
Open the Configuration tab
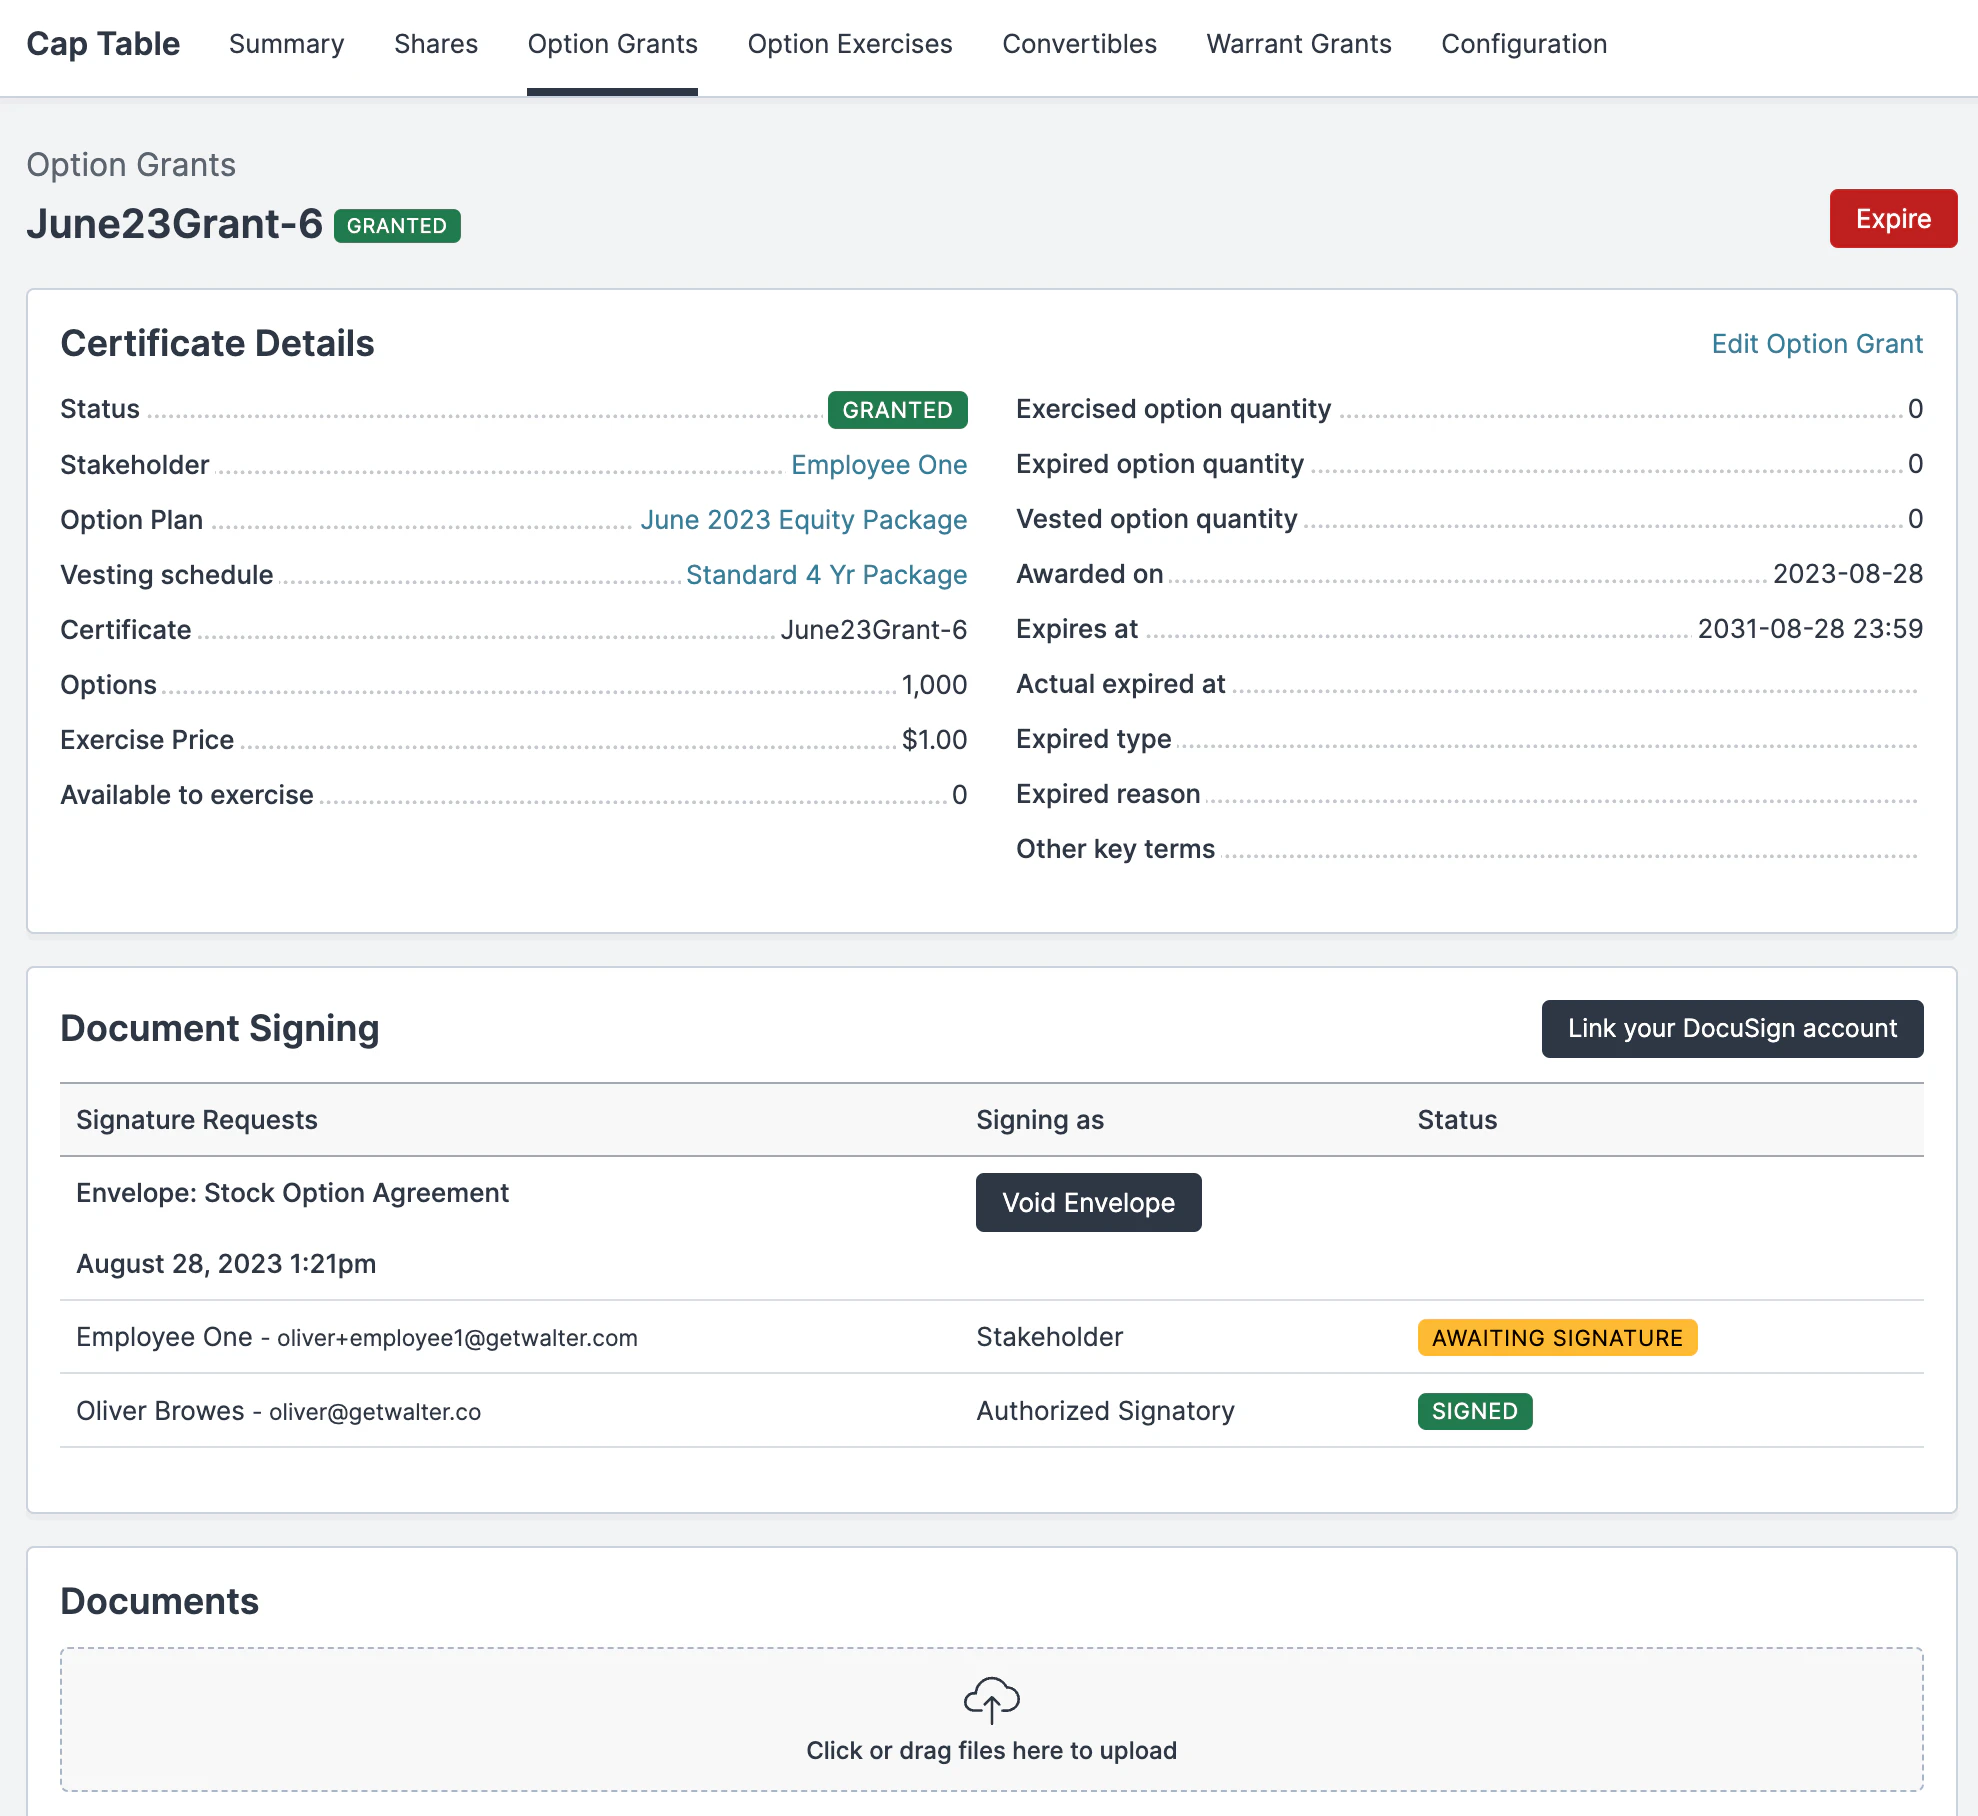pyautogui.click(x=1524, y=44)
